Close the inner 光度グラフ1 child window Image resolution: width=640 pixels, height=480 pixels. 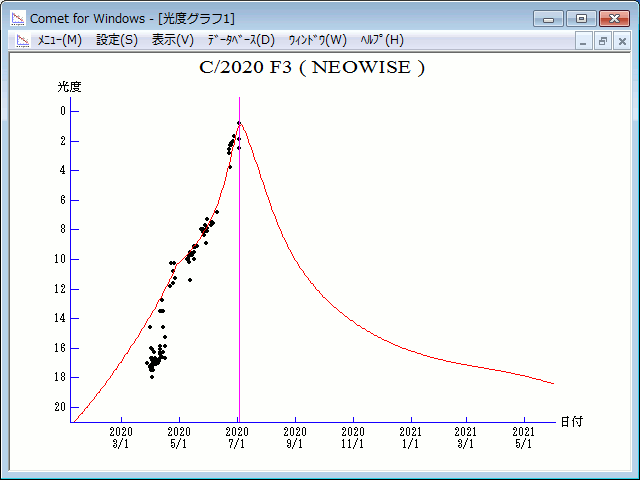click(622, 41)
